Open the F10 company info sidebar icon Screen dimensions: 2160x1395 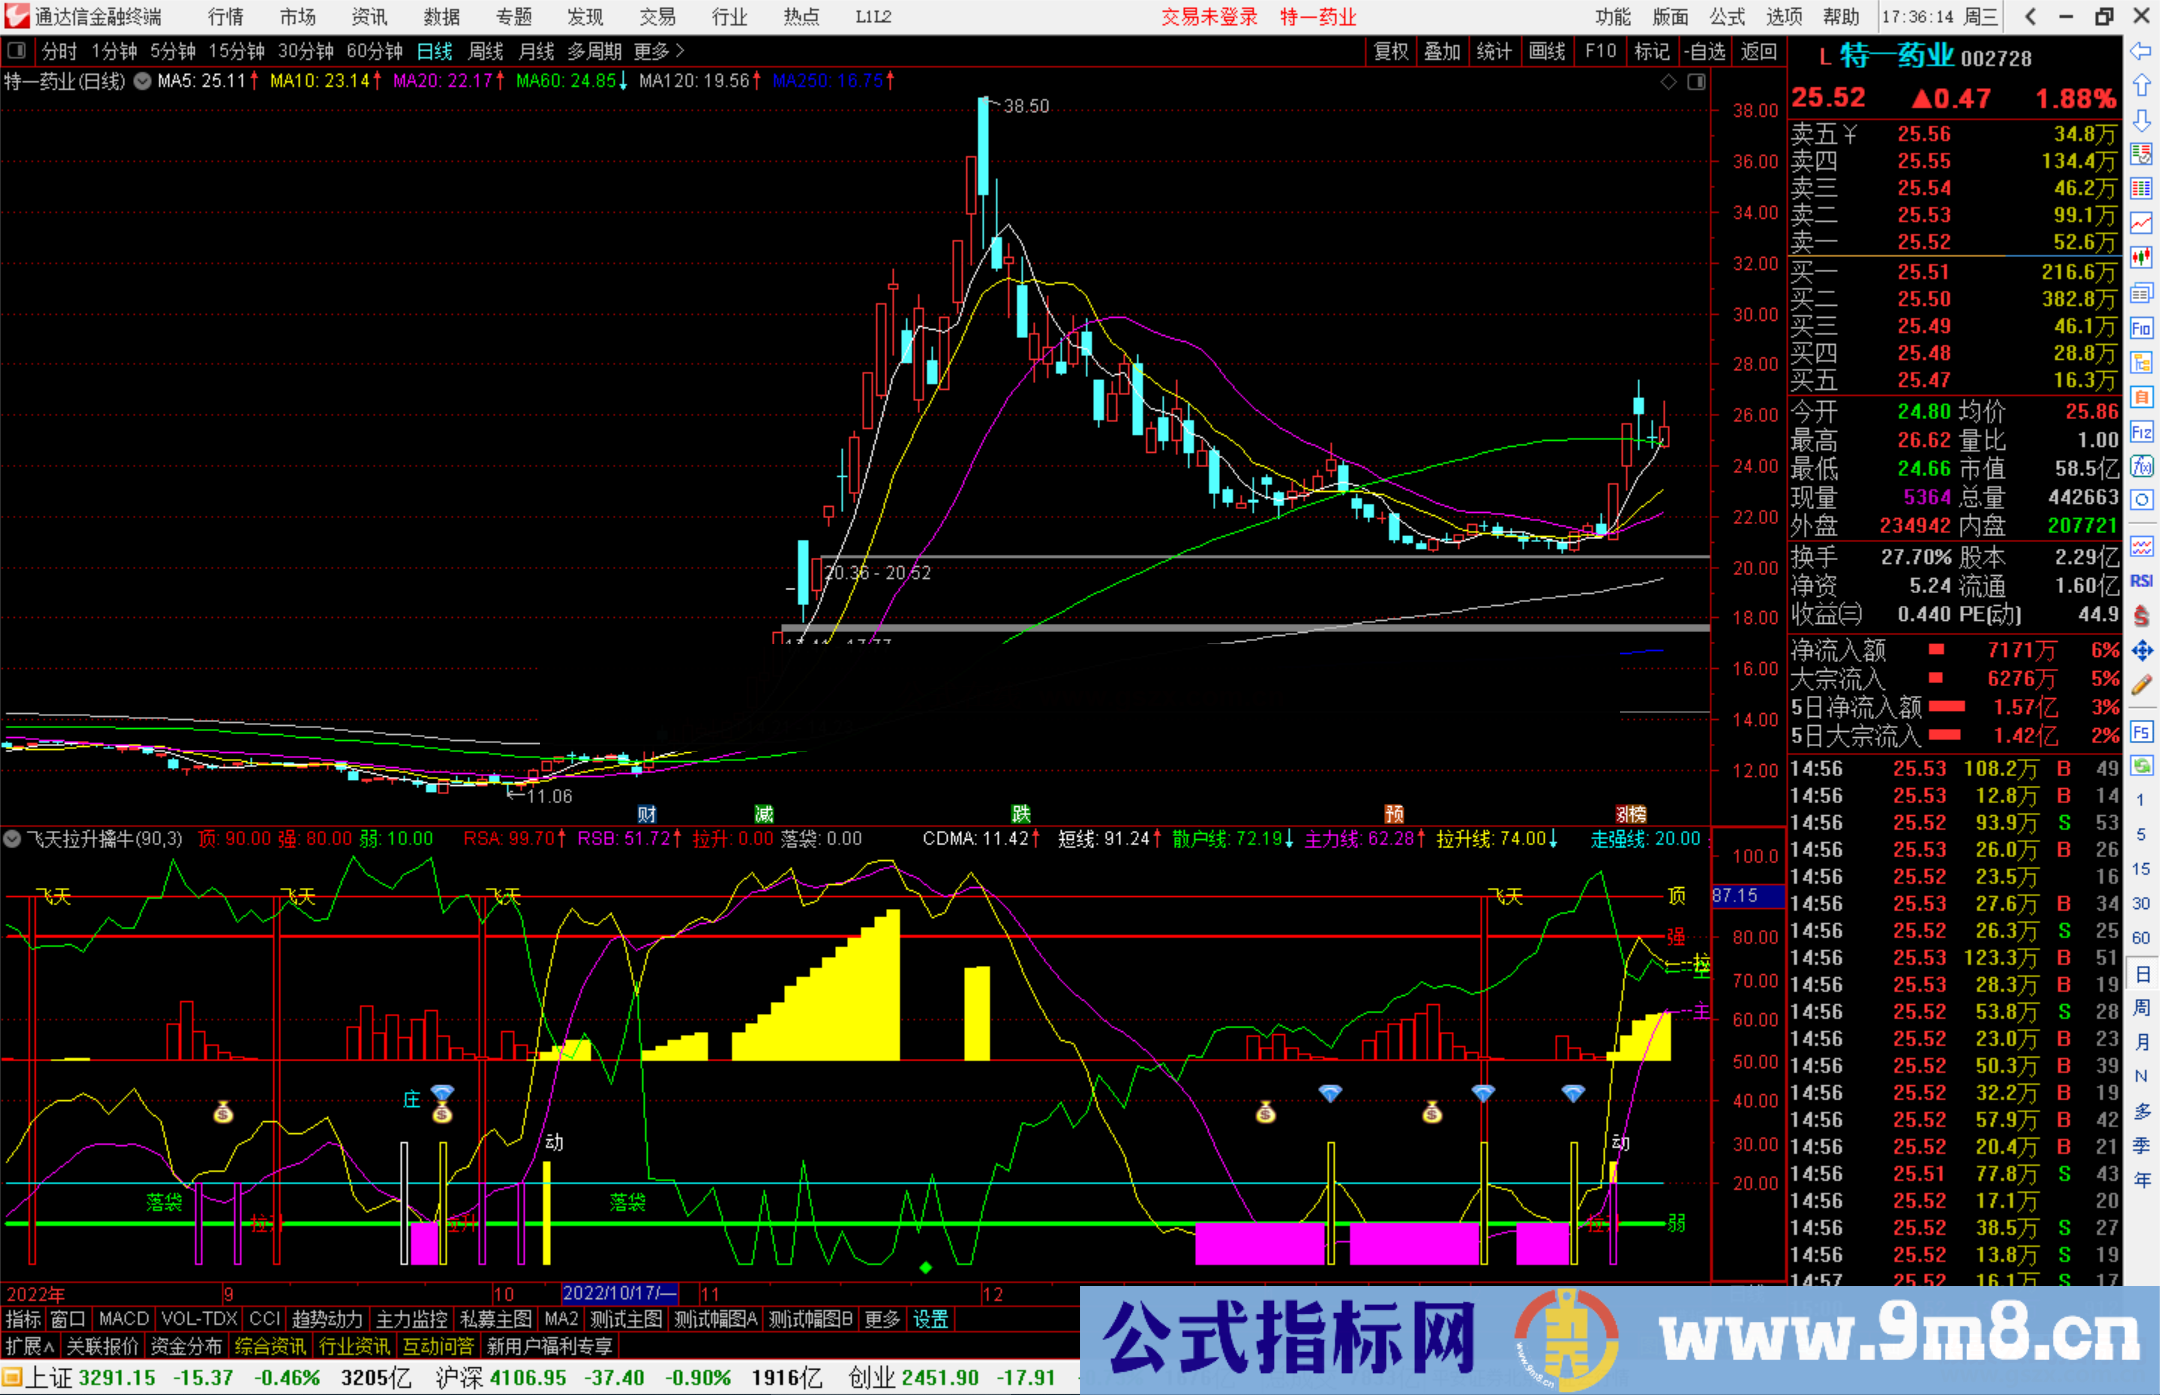2141,328
